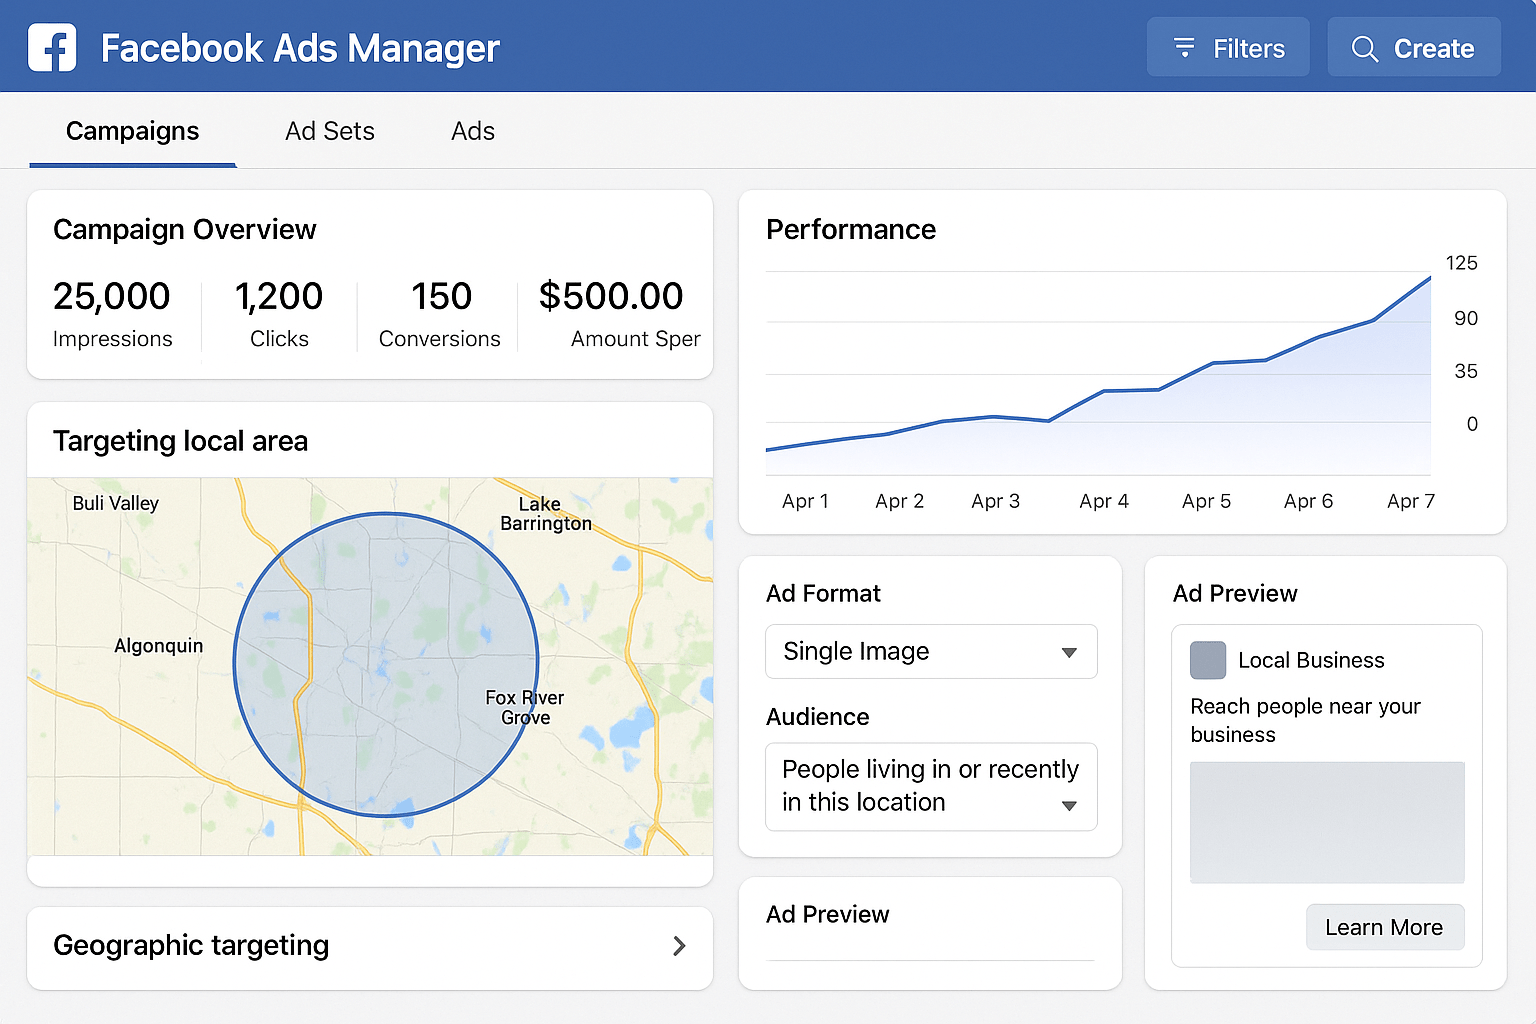
Task: Click the $500.00 amount spent value
Action: [611, 296]
